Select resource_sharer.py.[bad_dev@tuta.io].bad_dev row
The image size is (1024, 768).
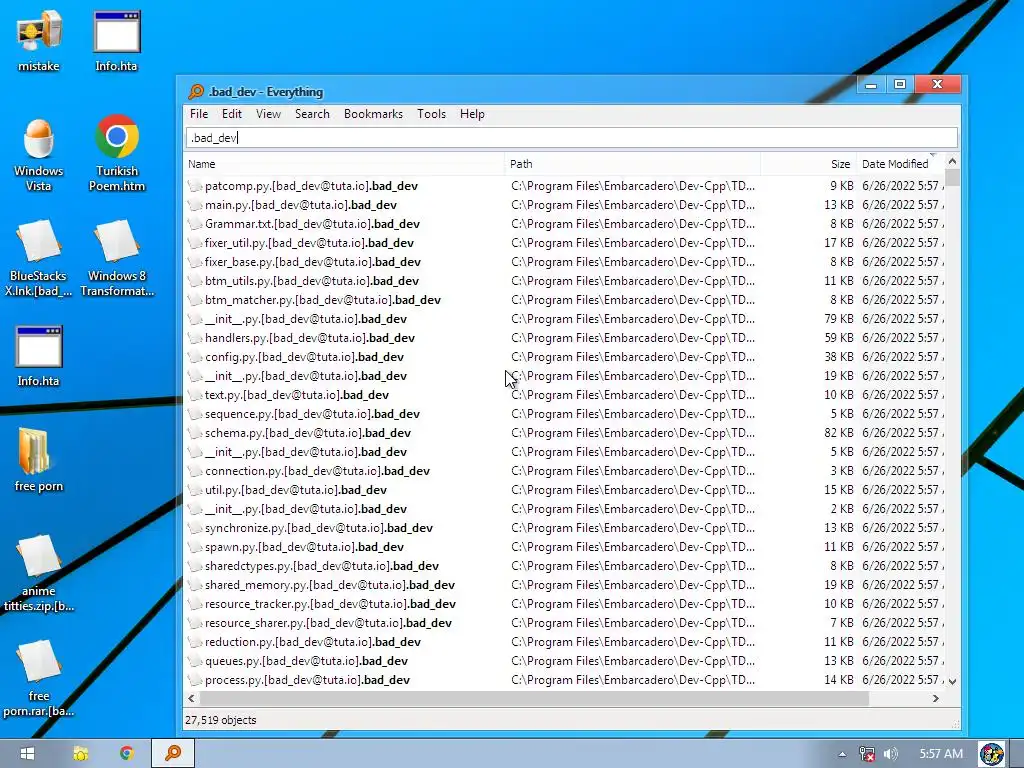pos(564,623)
